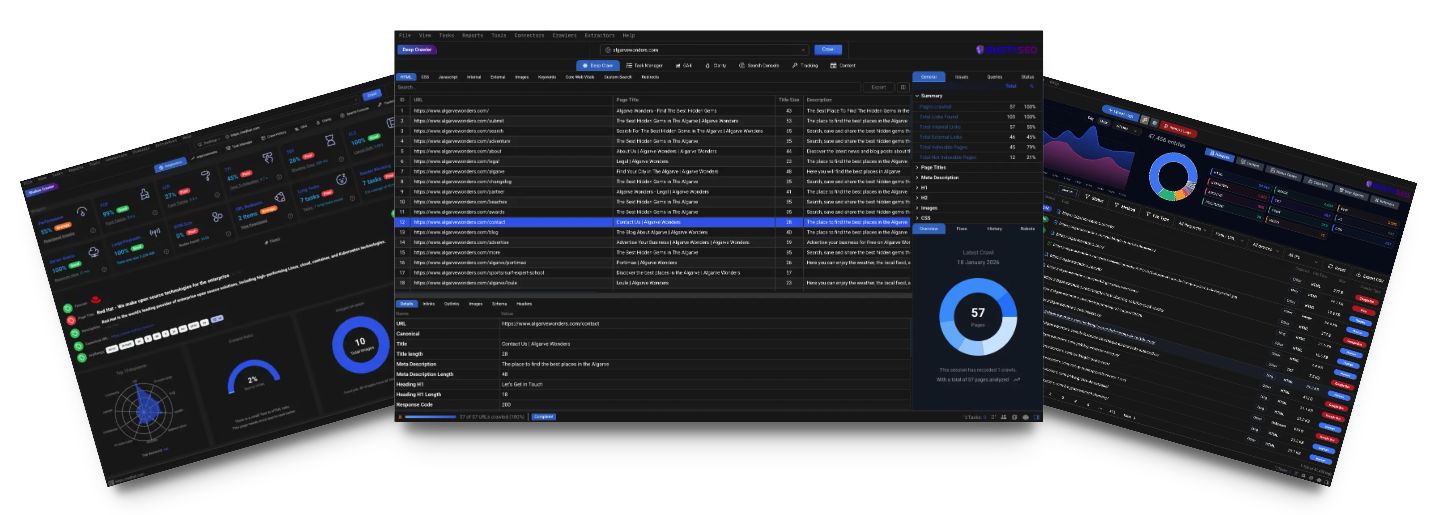Screen dimensions: 1432x515
Task: Click the trend arrow icon after pages analyzed
Action: (1017, 380)
